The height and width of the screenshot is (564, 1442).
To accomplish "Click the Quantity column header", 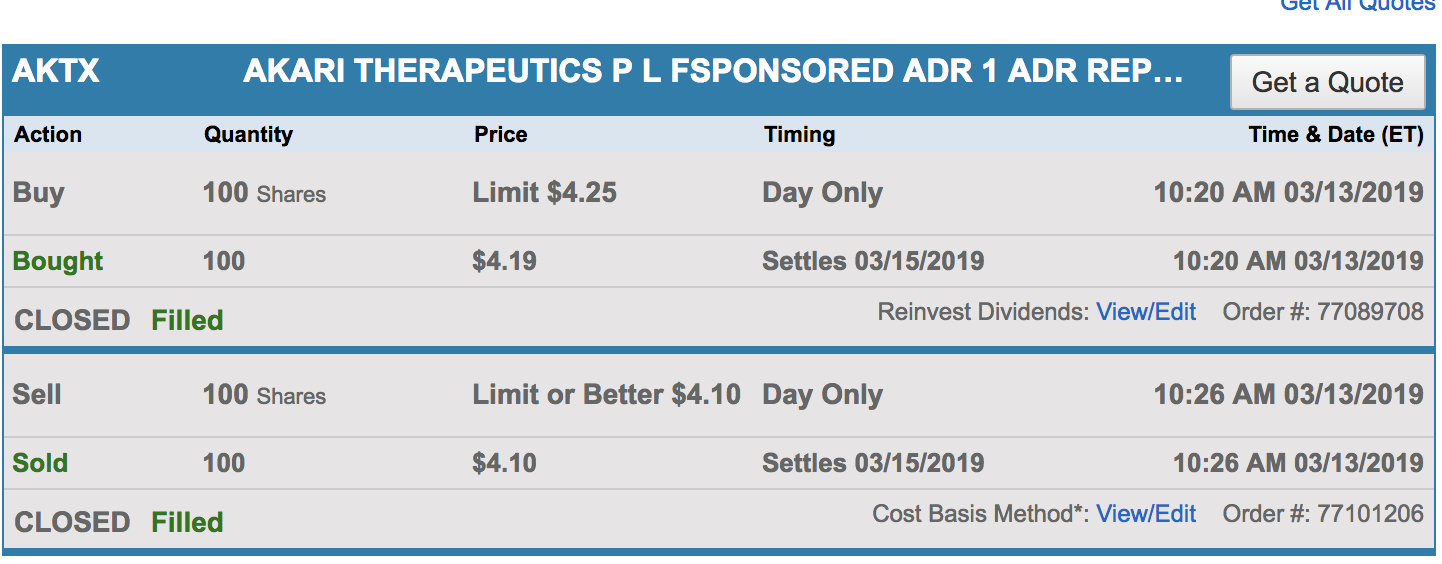I will [x=248, y=135].
